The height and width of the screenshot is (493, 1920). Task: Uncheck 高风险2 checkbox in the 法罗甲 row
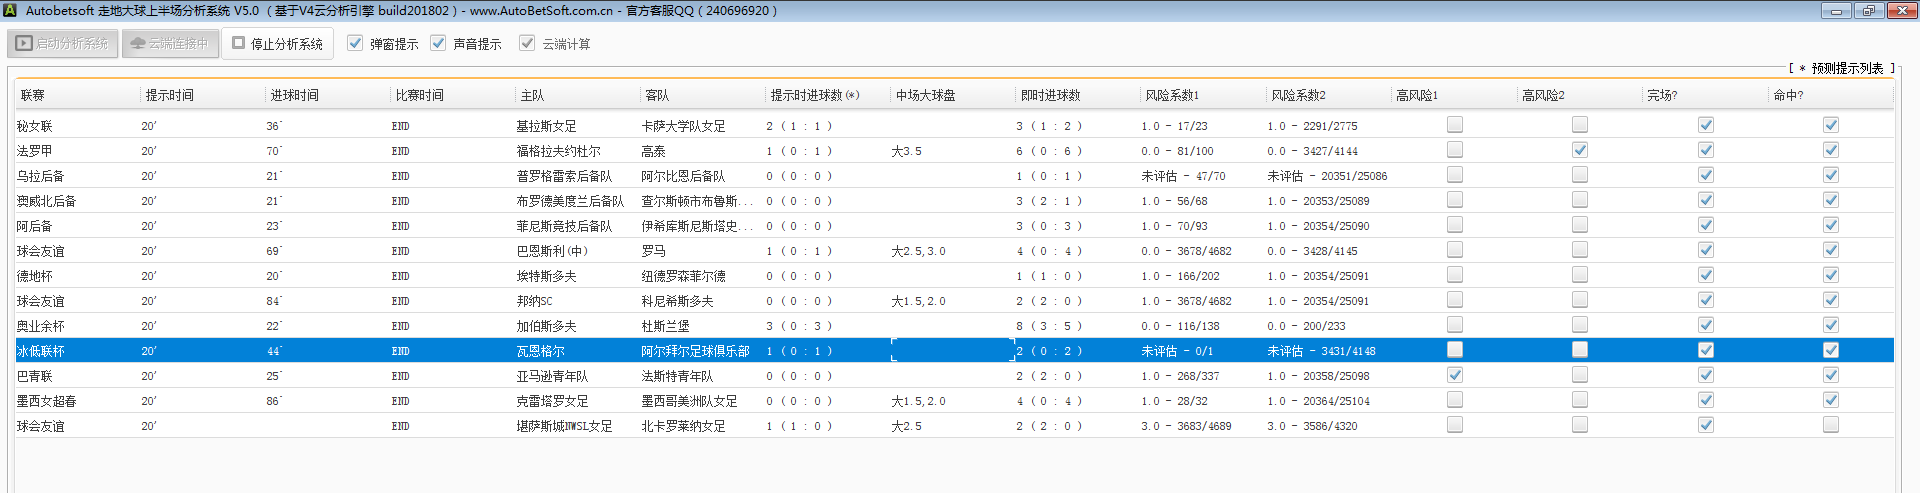point(1580,150)
